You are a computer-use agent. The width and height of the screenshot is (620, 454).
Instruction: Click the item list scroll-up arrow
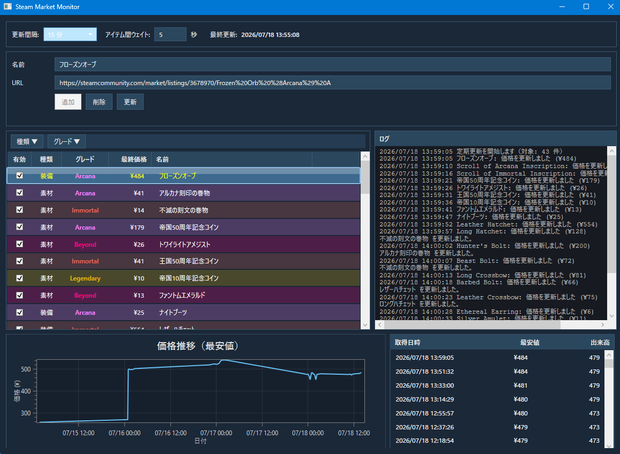tap(365, 157)
